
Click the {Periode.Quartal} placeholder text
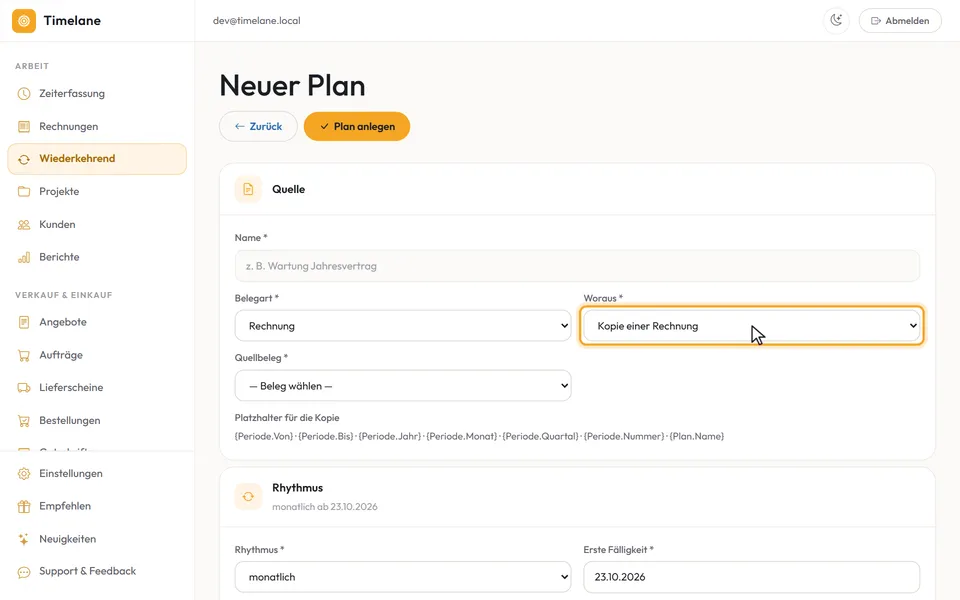(x=540, y=437)
